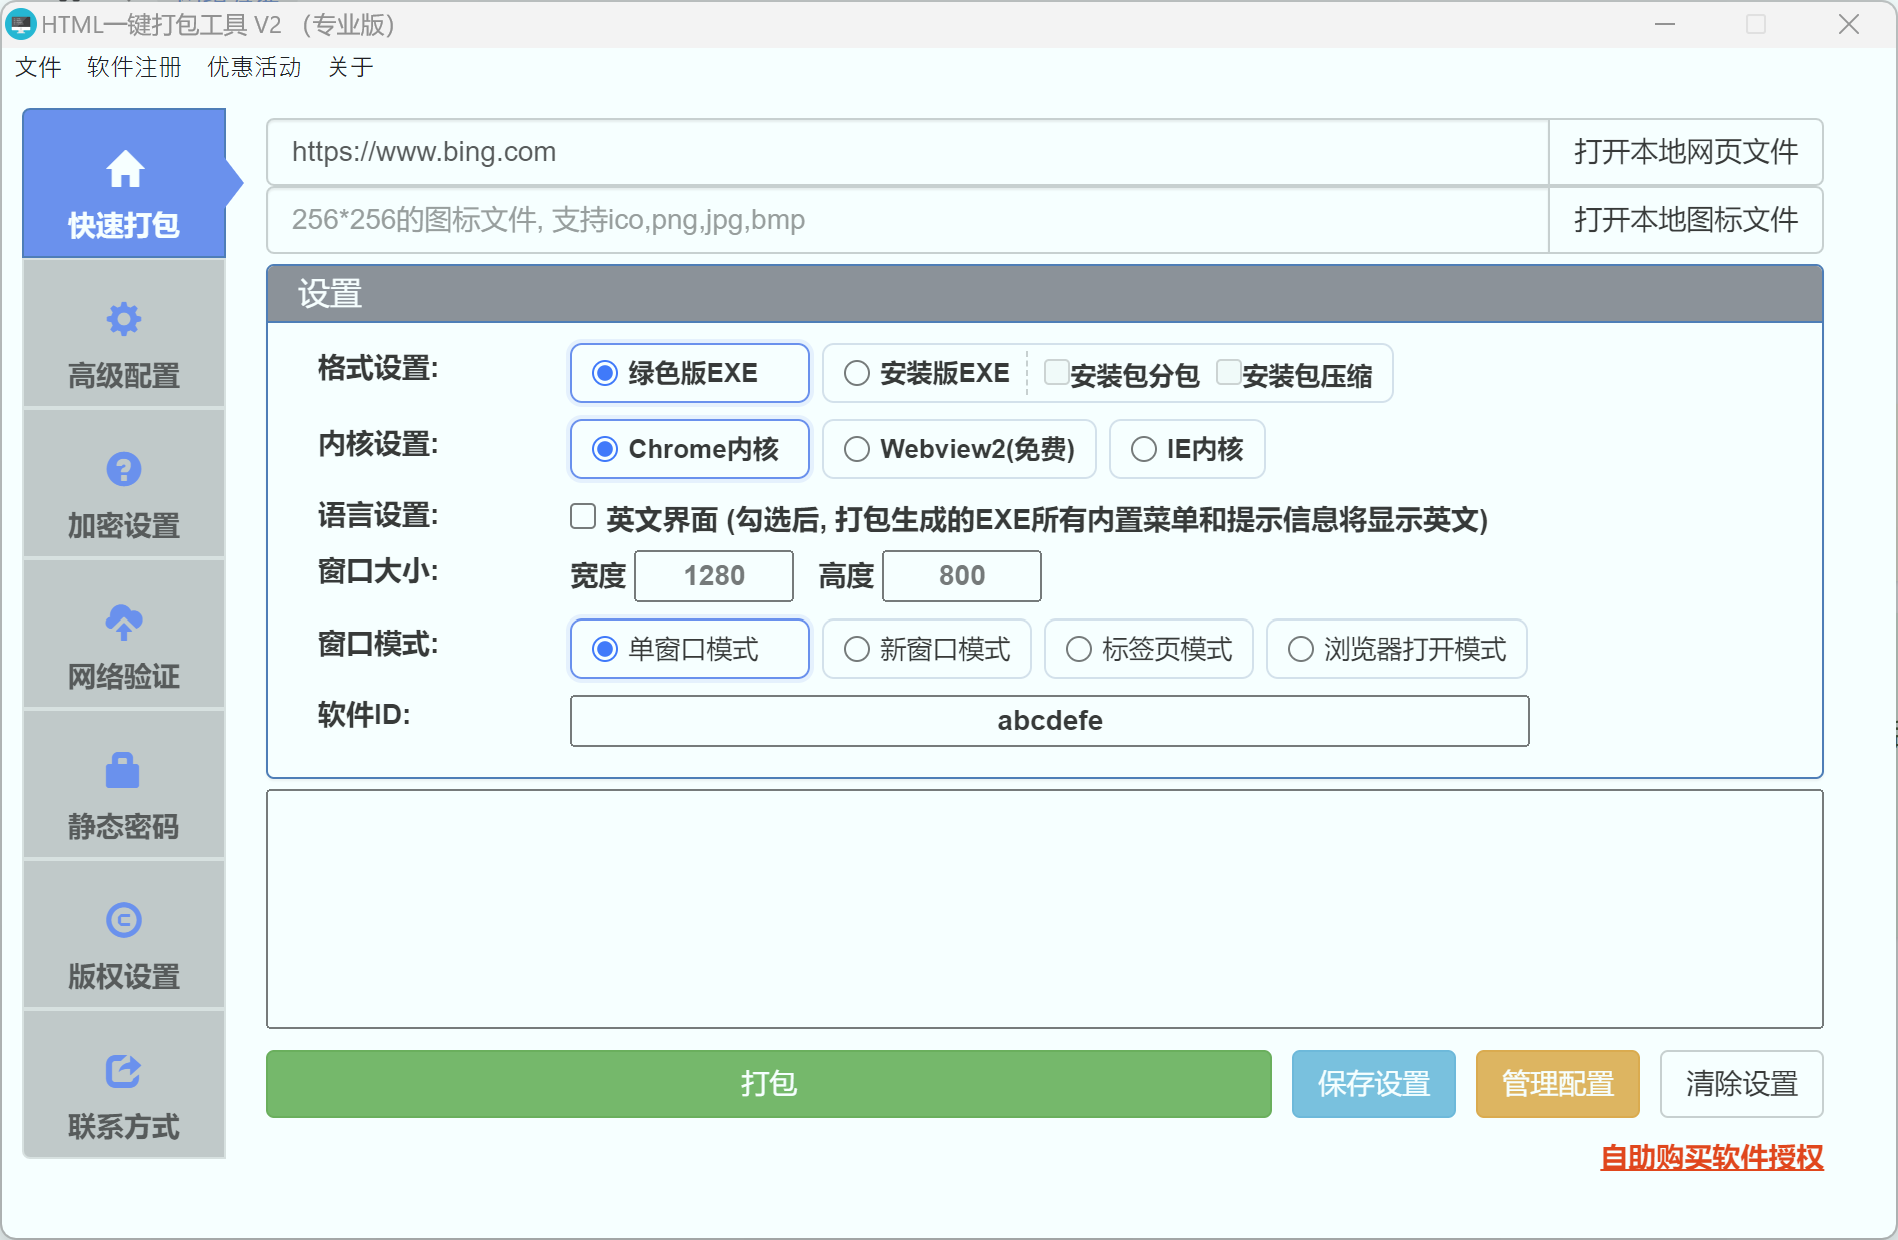
Task: Check the 安装包分包 option
Action: [x=1057, y=371]
